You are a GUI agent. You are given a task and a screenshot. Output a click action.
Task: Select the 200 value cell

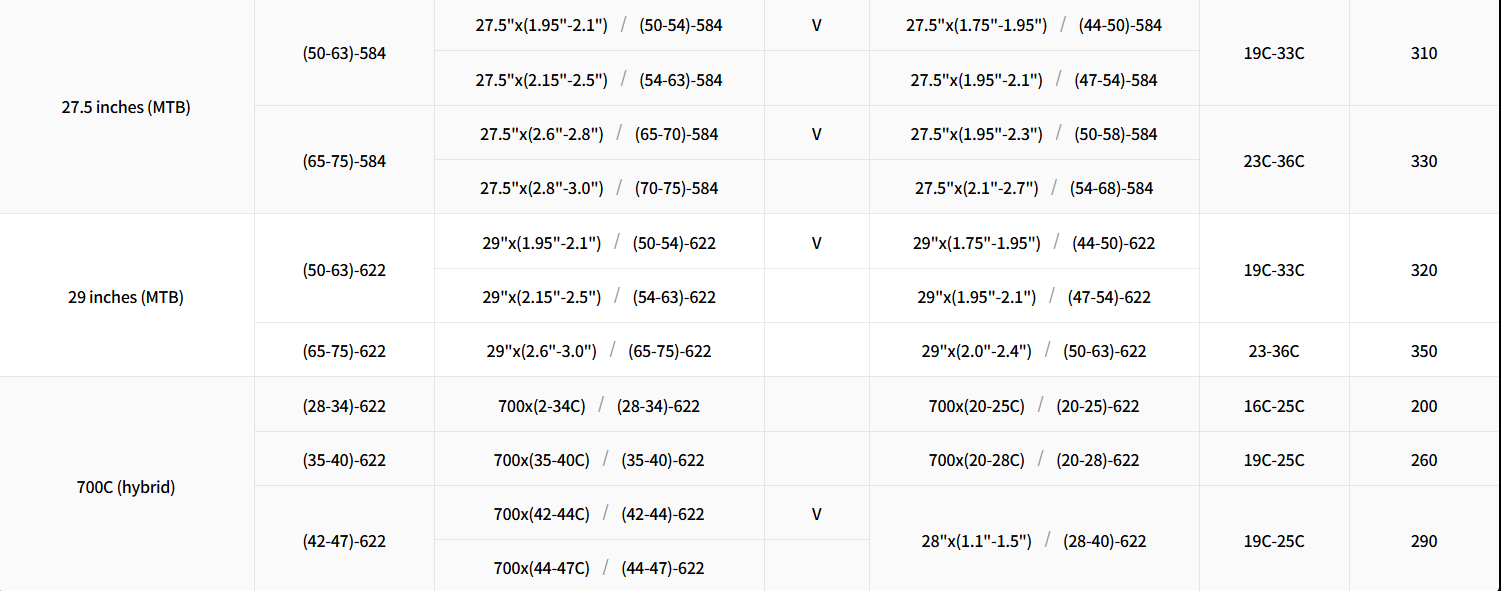[1424, 406]
